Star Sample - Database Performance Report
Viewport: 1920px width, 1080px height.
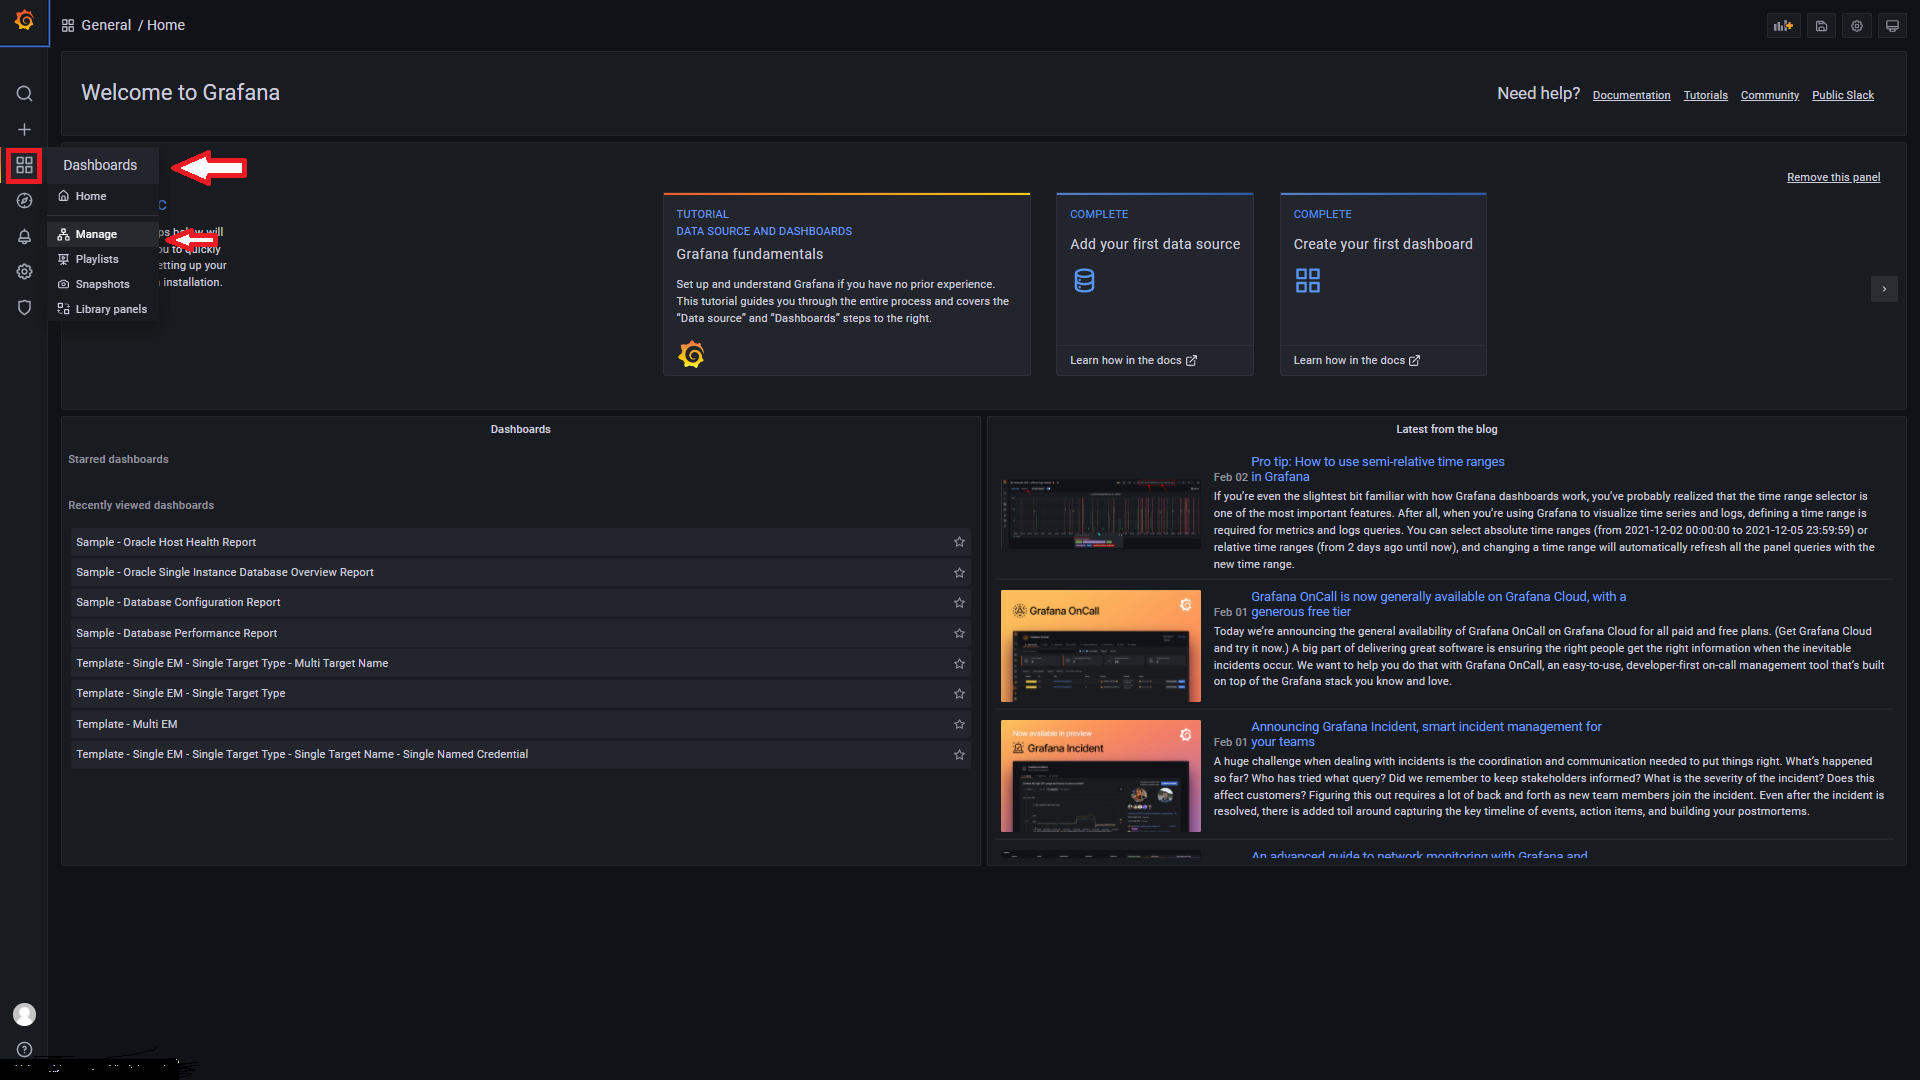pos(959,633)
